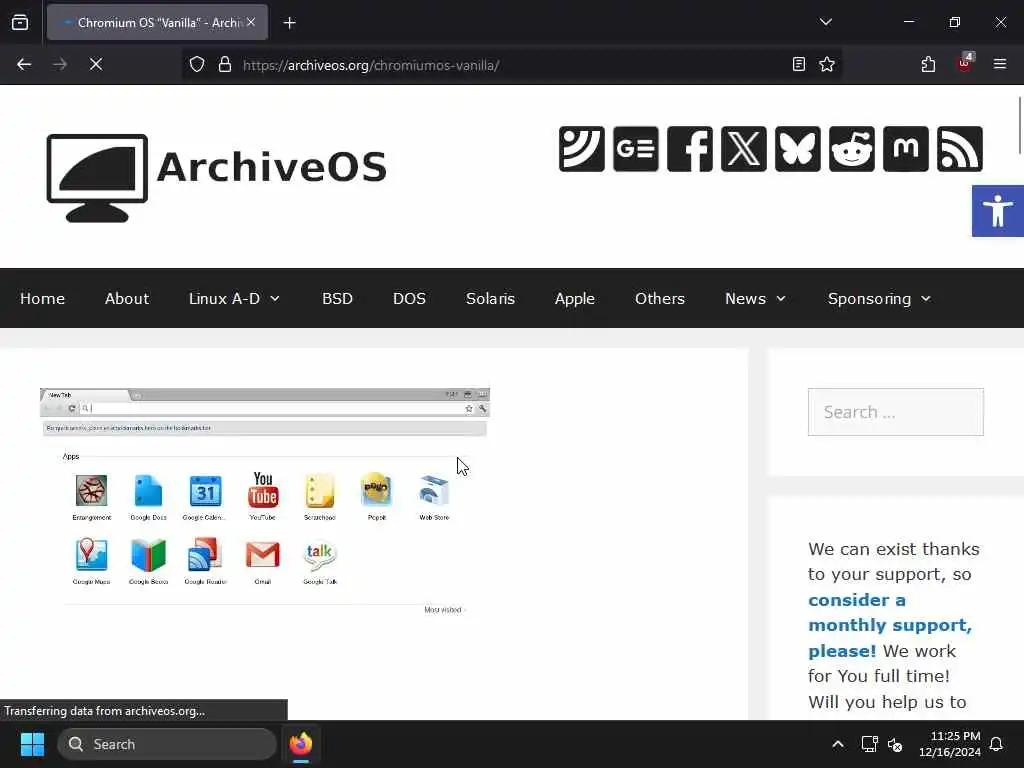Open the Others category menu item

click(660, 298)
